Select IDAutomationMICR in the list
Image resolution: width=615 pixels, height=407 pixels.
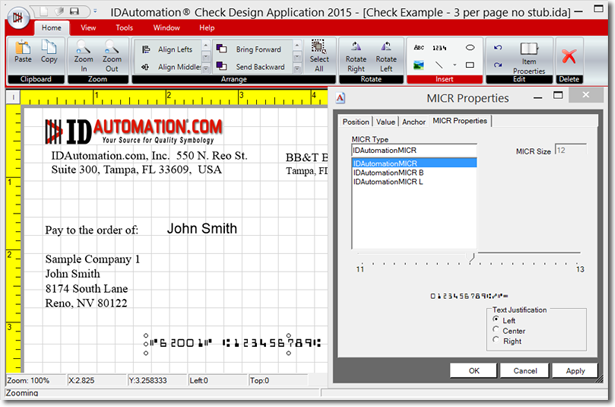(x=414, y=163)
